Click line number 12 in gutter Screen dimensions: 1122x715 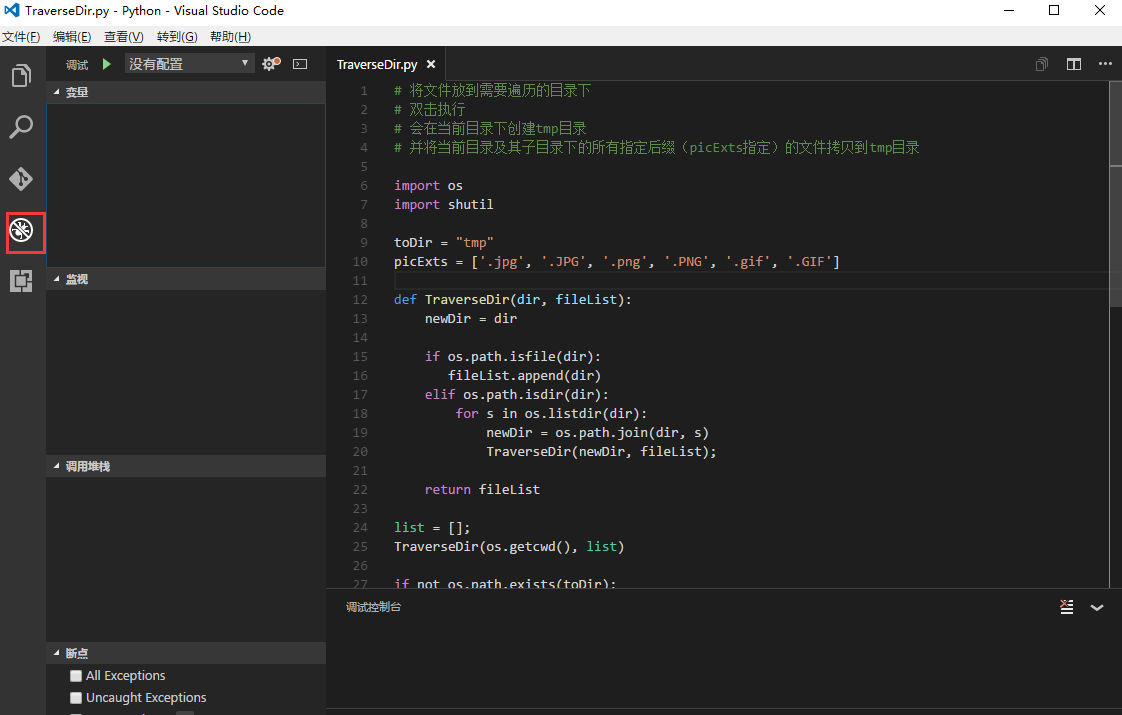[x=361, y=300]
